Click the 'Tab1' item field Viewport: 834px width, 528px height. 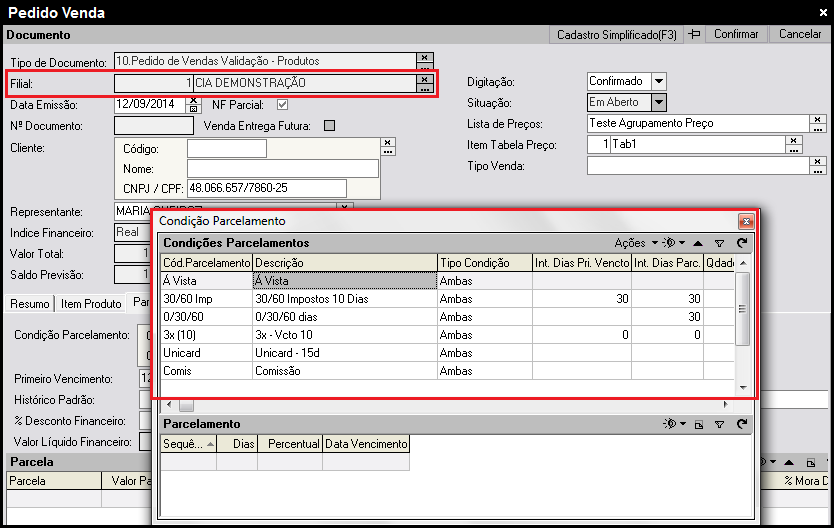697,144
